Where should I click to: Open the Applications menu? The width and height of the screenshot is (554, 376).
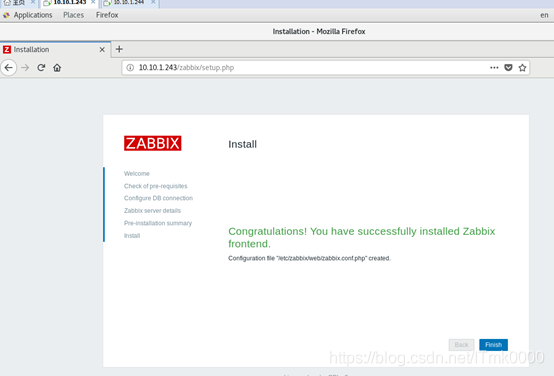[x=33, y=15]
